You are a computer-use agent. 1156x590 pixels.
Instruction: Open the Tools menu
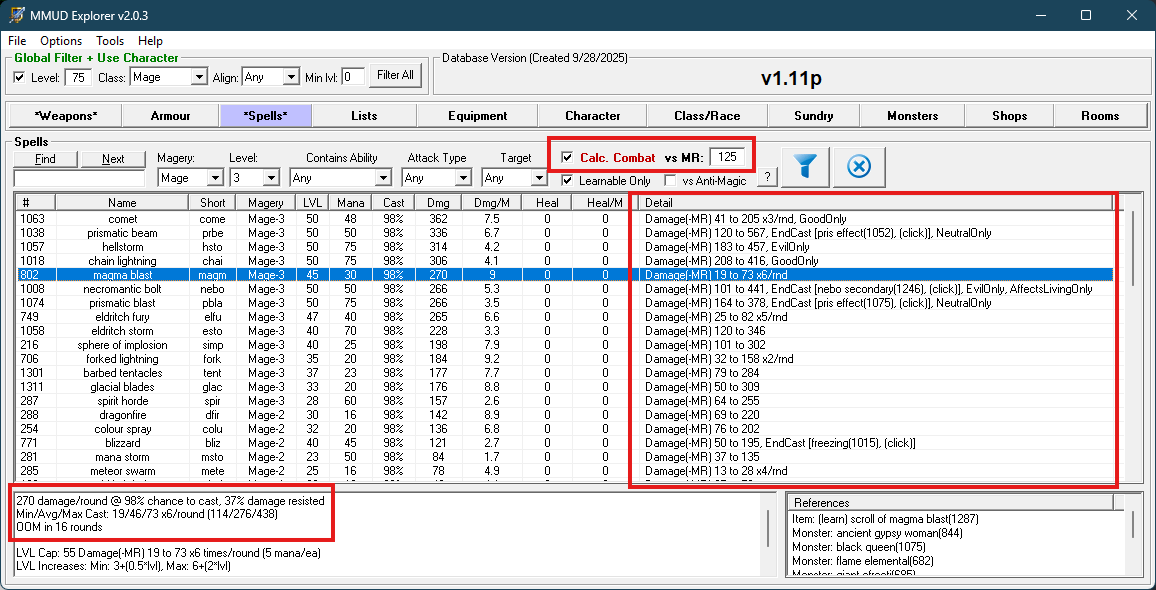tap(110, 41)
